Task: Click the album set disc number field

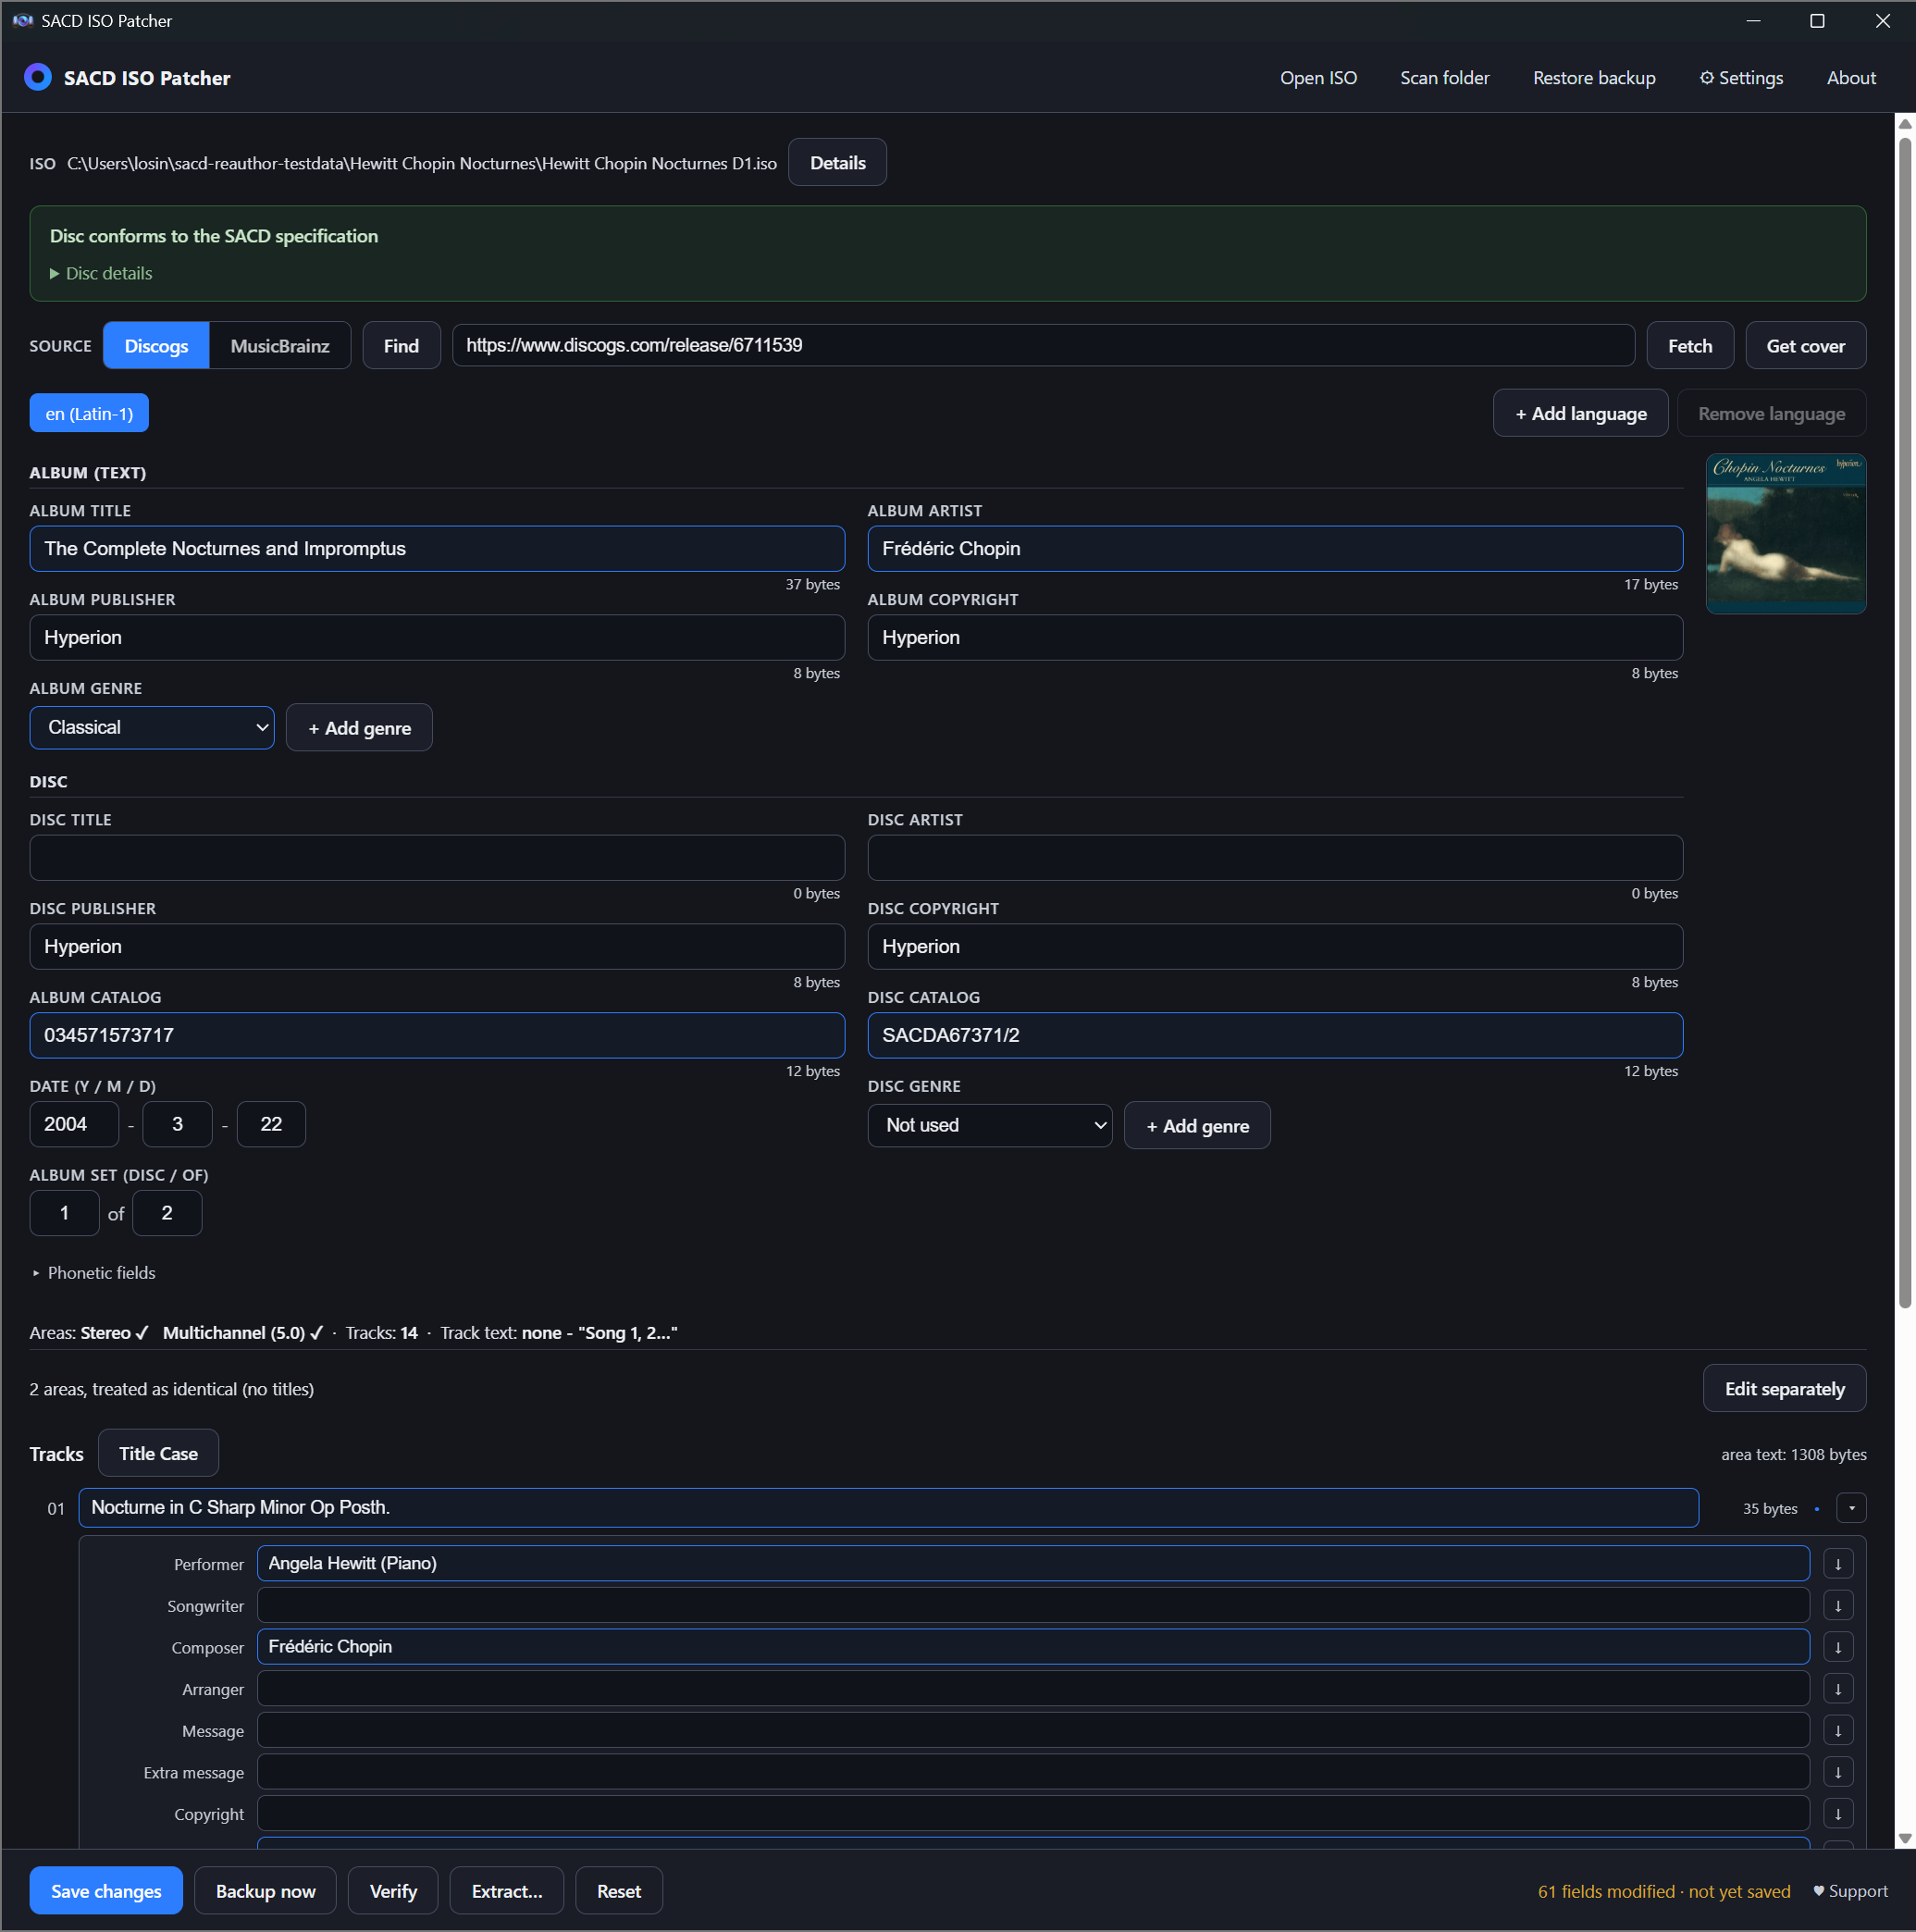Action: pyautogui.click(x=65, y=1213)
